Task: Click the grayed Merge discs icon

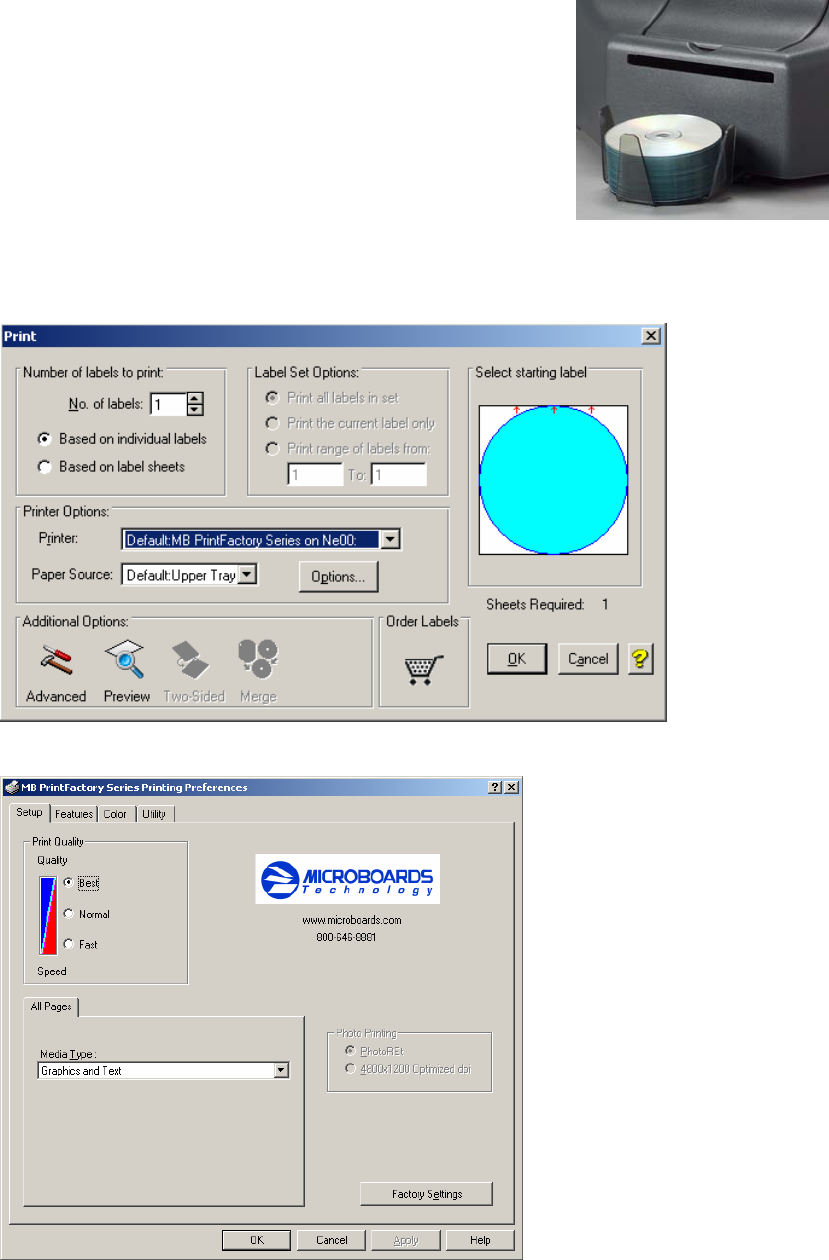Action: [258, 659]
